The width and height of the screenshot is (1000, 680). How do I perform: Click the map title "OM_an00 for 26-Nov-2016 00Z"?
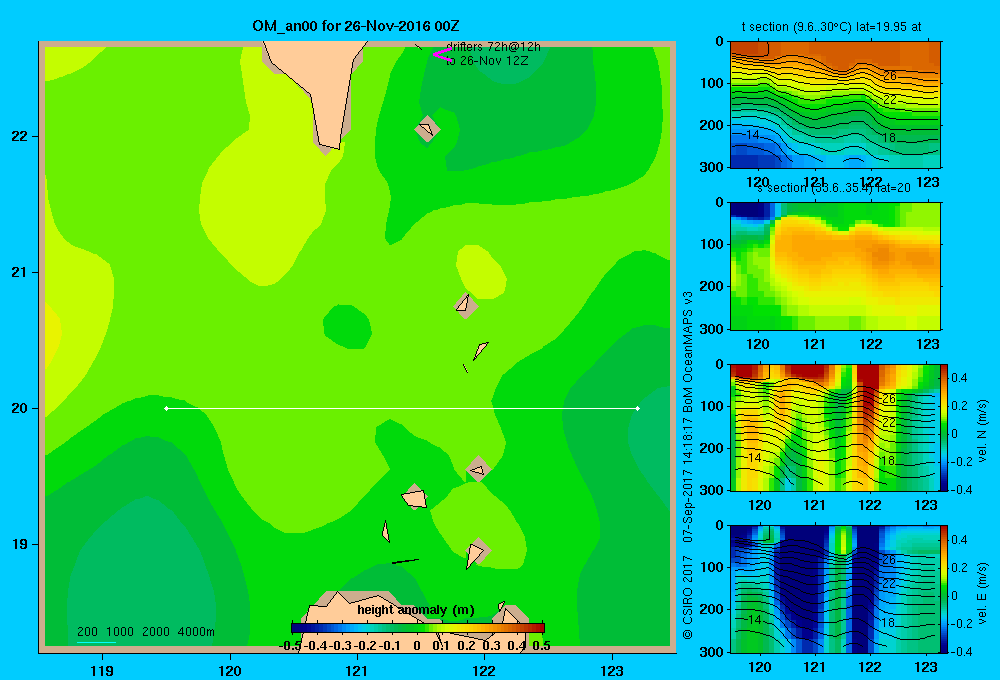point(356,26)
